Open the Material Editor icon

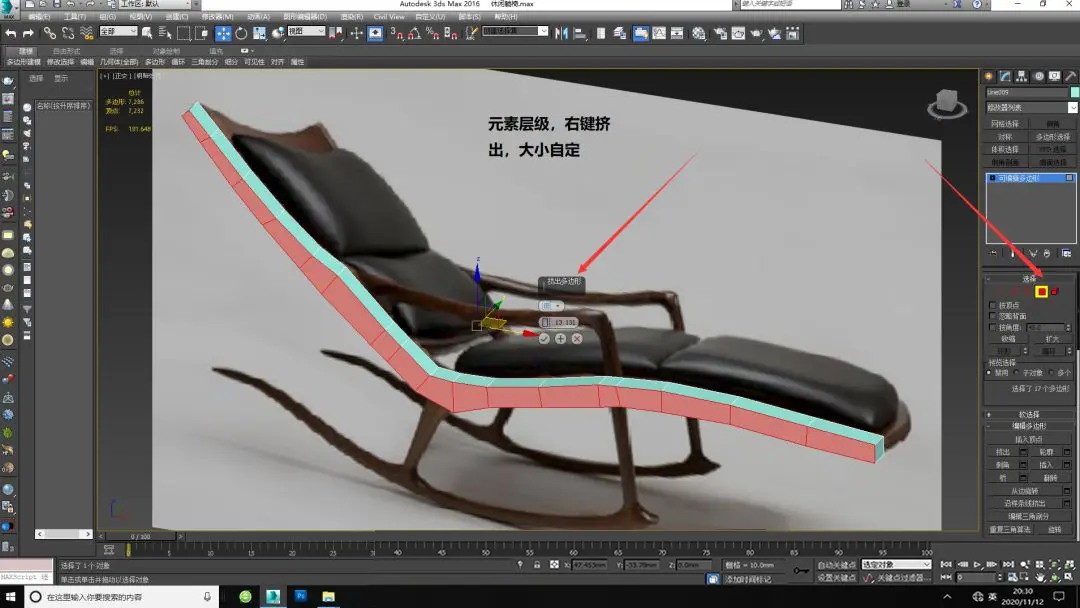[698, 32]
